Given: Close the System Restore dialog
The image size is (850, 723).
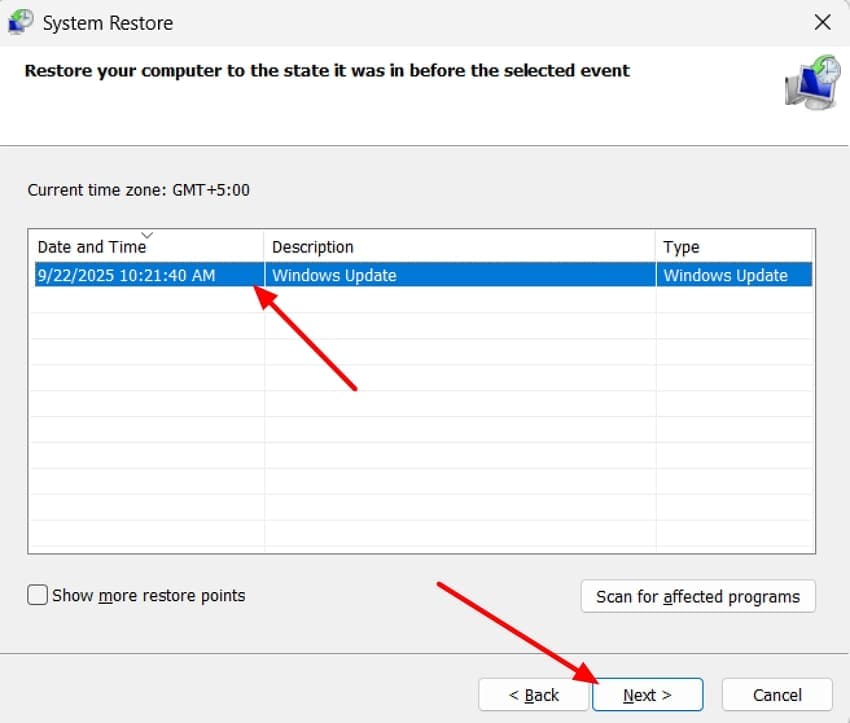Looking at the screenshot, I should [x=822, y=22].
